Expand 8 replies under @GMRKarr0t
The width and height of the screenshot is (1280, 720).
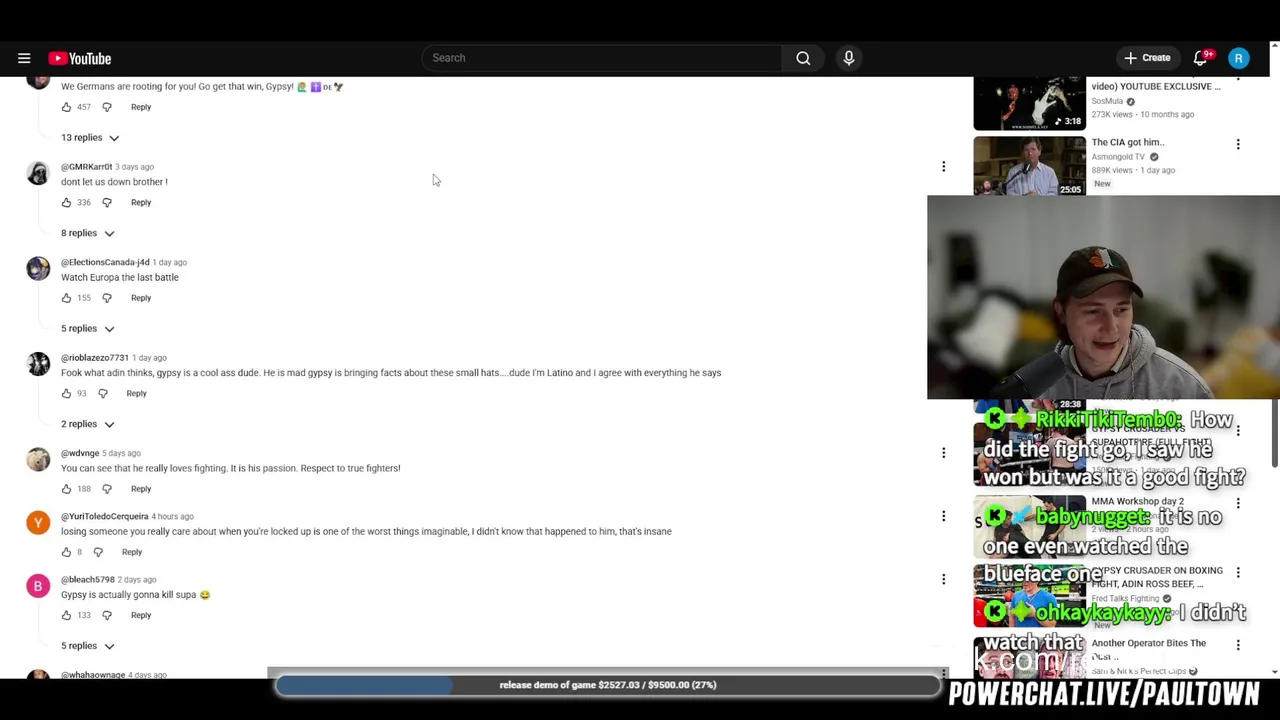pos(87,233)
